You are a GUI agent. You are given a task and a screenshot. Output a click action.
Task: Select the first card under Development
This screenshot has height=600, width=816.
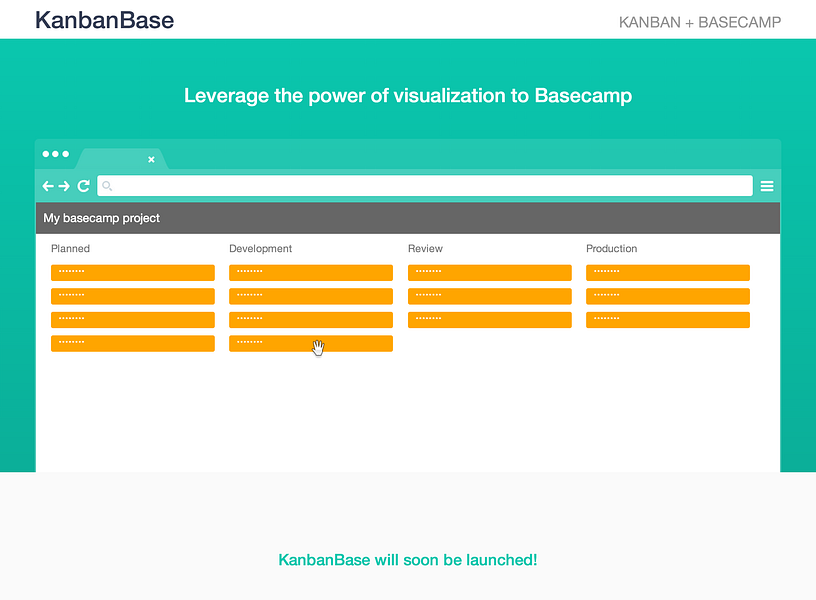click(311, 273)
